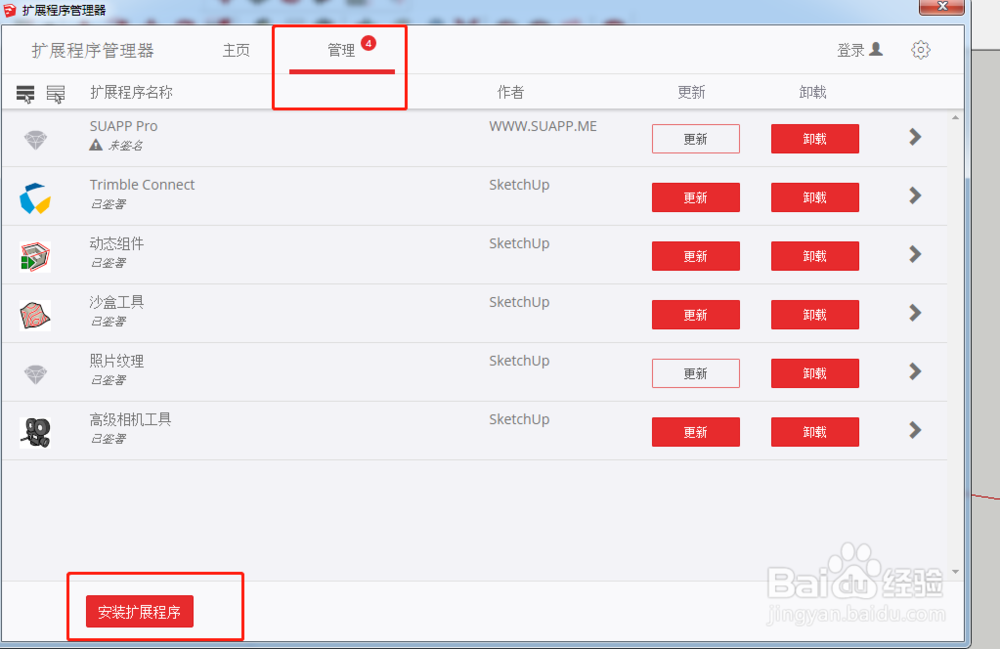Uninstall the 动态组件 extension
1000x649 pixels.
coord(815,256)
